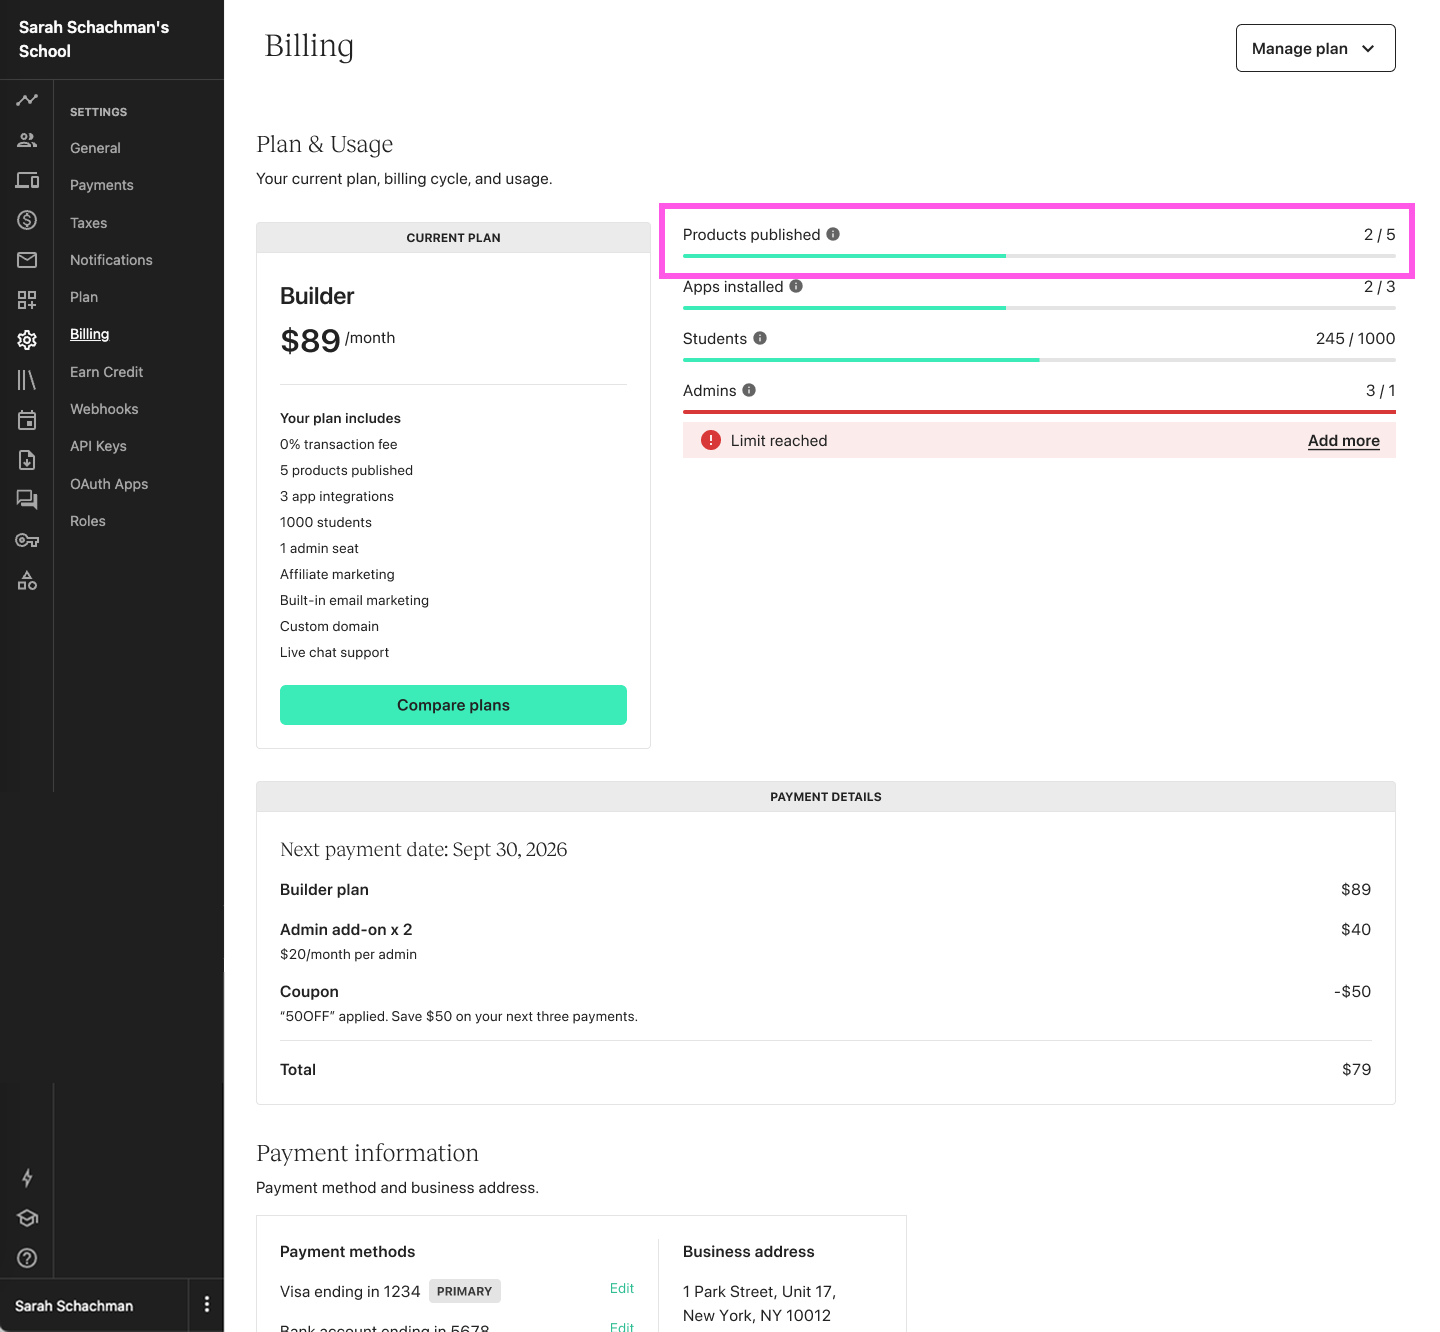
Task: Open the chat bubbles sidebar icon
Action: coord(27,500)
